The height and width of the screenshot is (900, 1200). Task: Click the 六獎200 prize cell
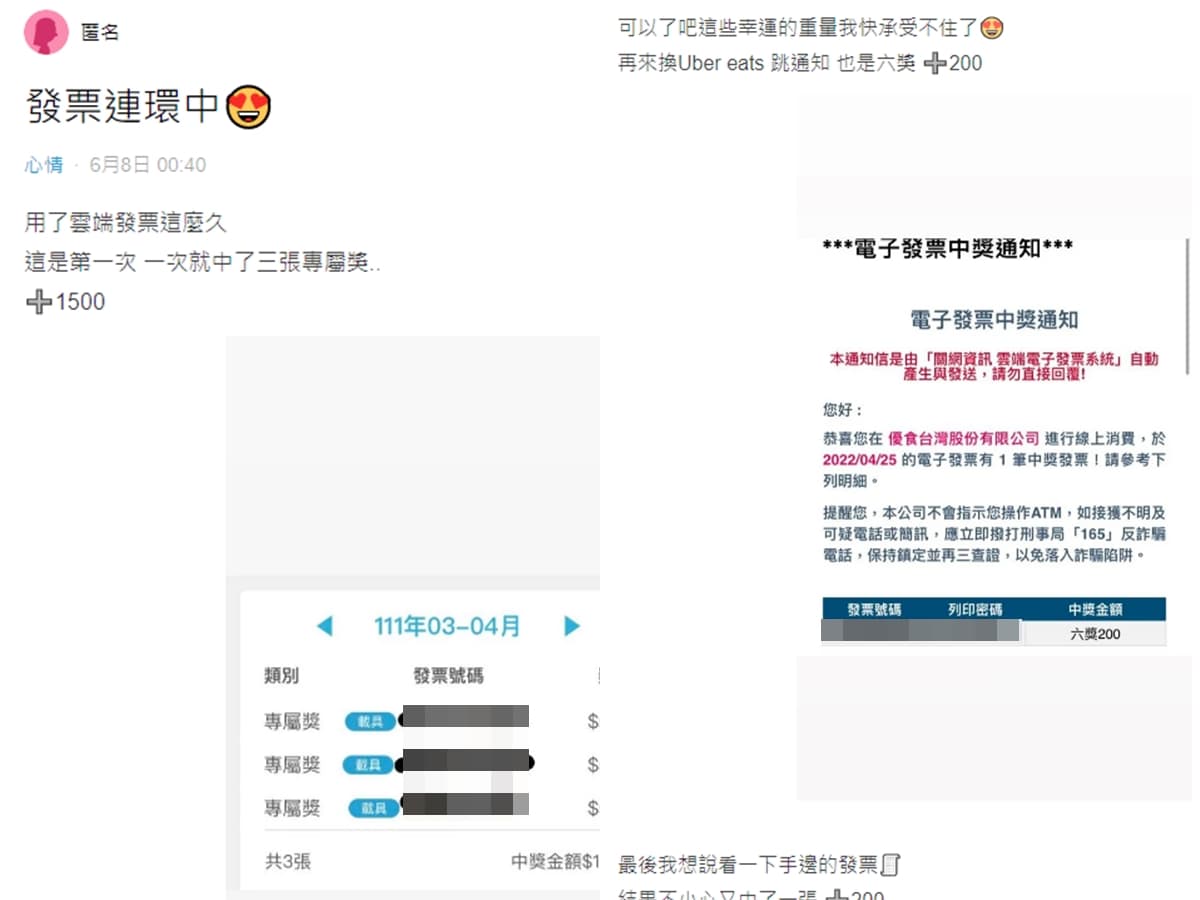[x=1095, y=633]
